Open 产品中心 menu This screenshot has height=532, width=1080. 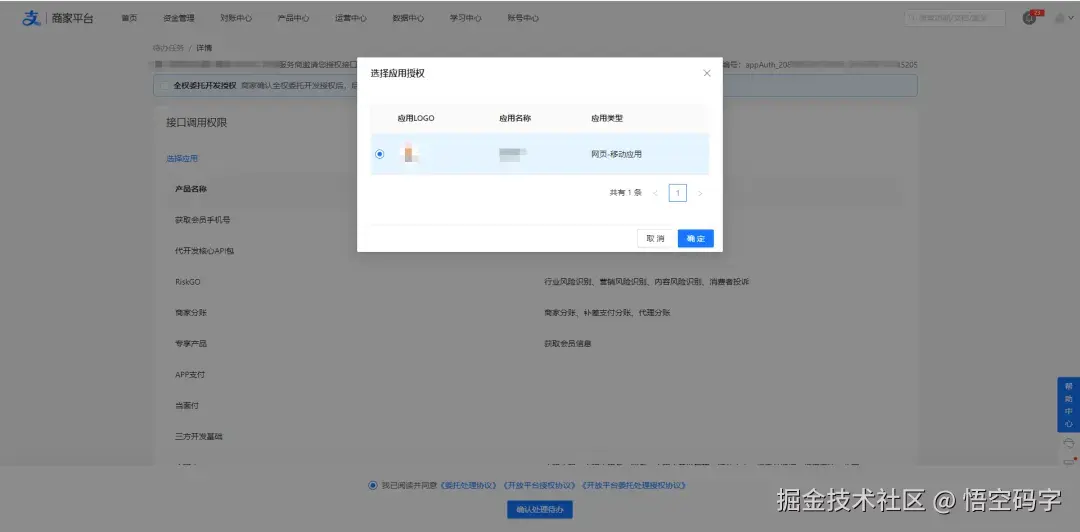(x=293, y=19)
